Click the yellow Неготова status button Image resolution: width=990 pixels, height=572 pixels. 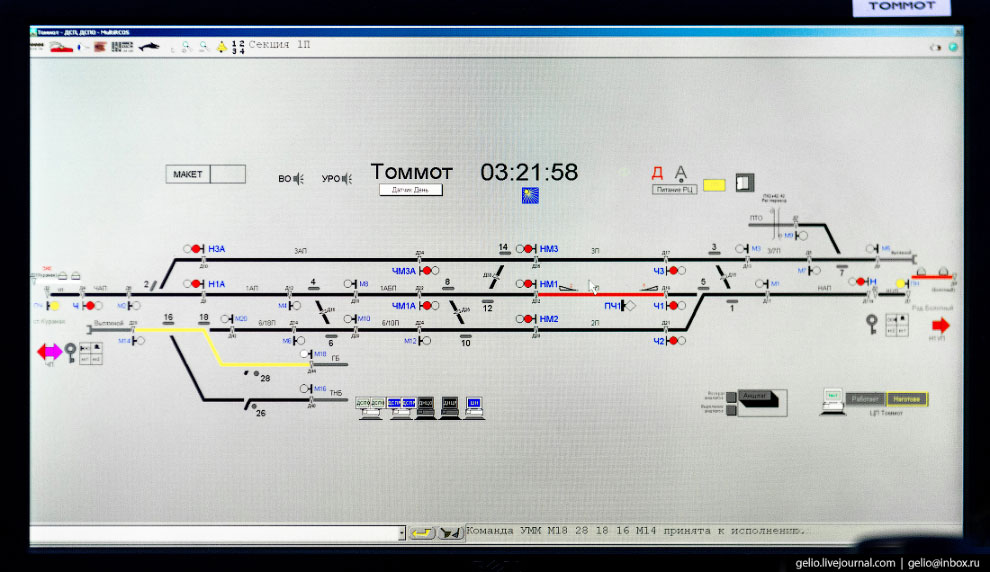(x=907, y=399)
